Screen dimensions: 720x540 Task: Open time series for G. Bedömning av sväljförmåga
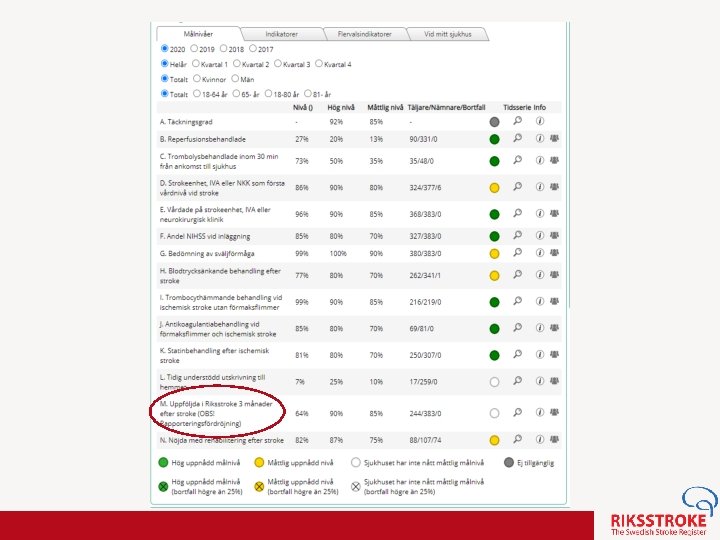tap(518, 252)
